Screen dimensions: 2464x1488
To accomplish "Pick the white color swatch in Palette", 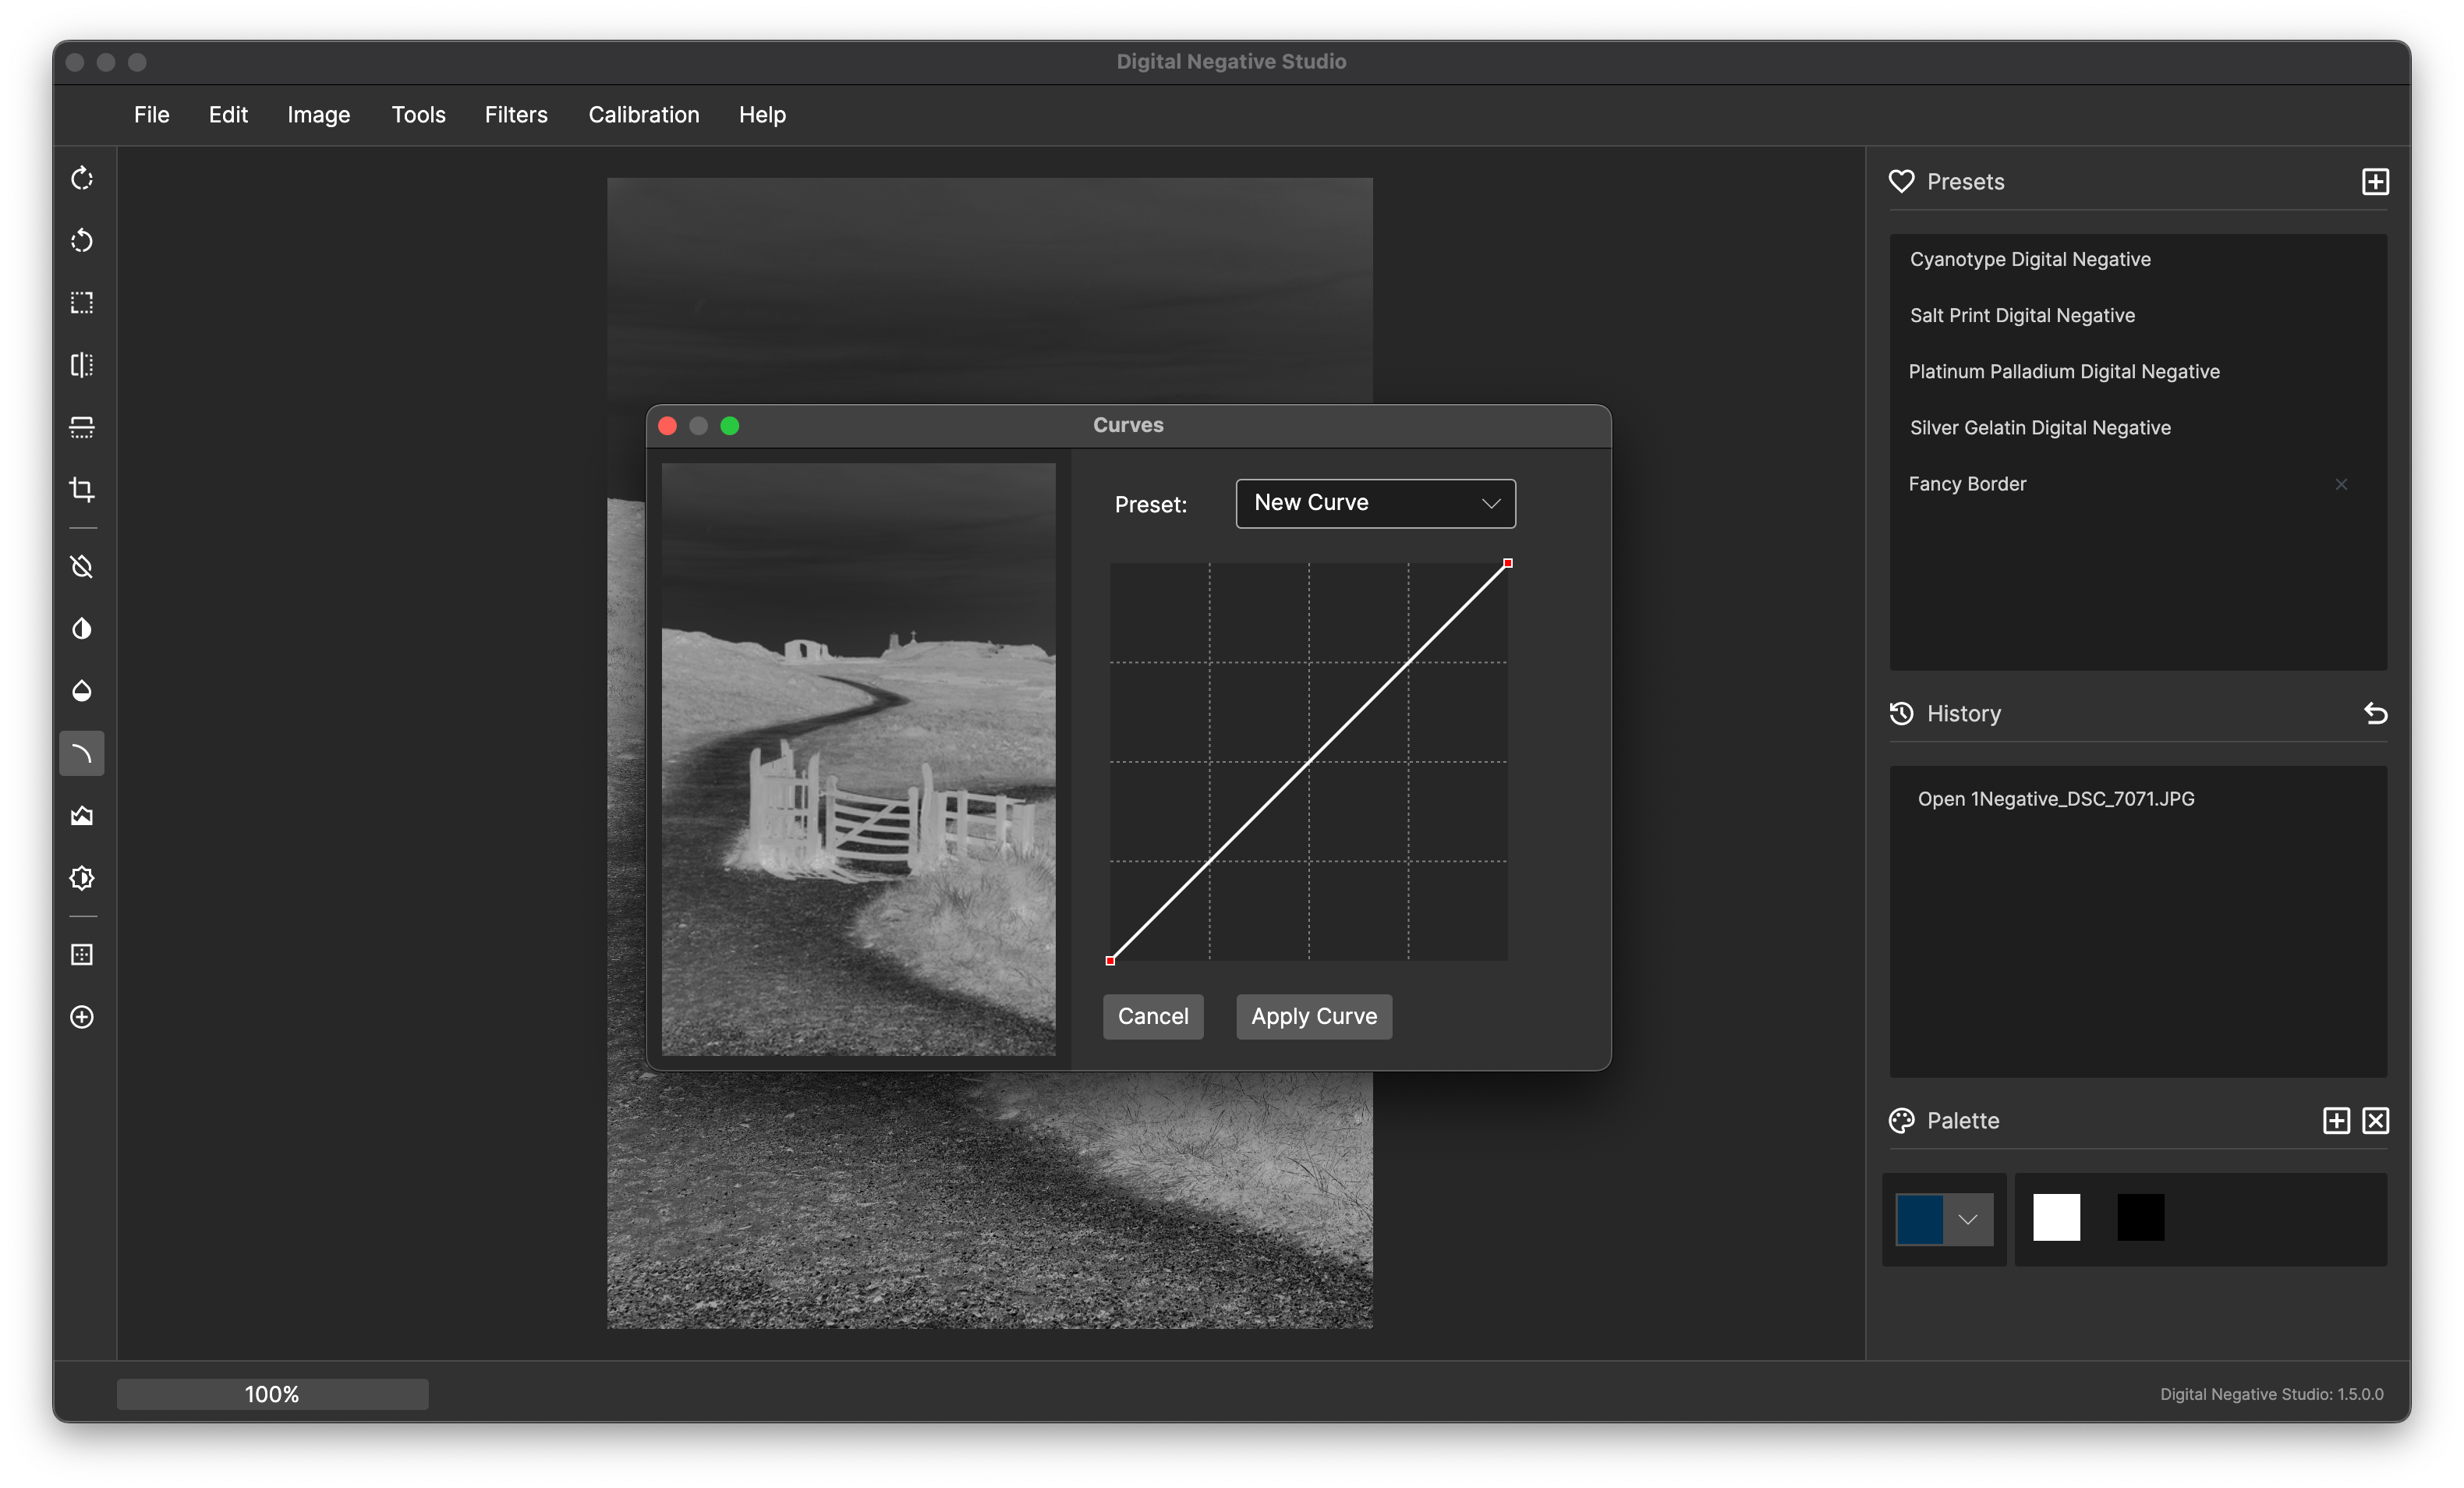I will [x=2056, y=1217].
